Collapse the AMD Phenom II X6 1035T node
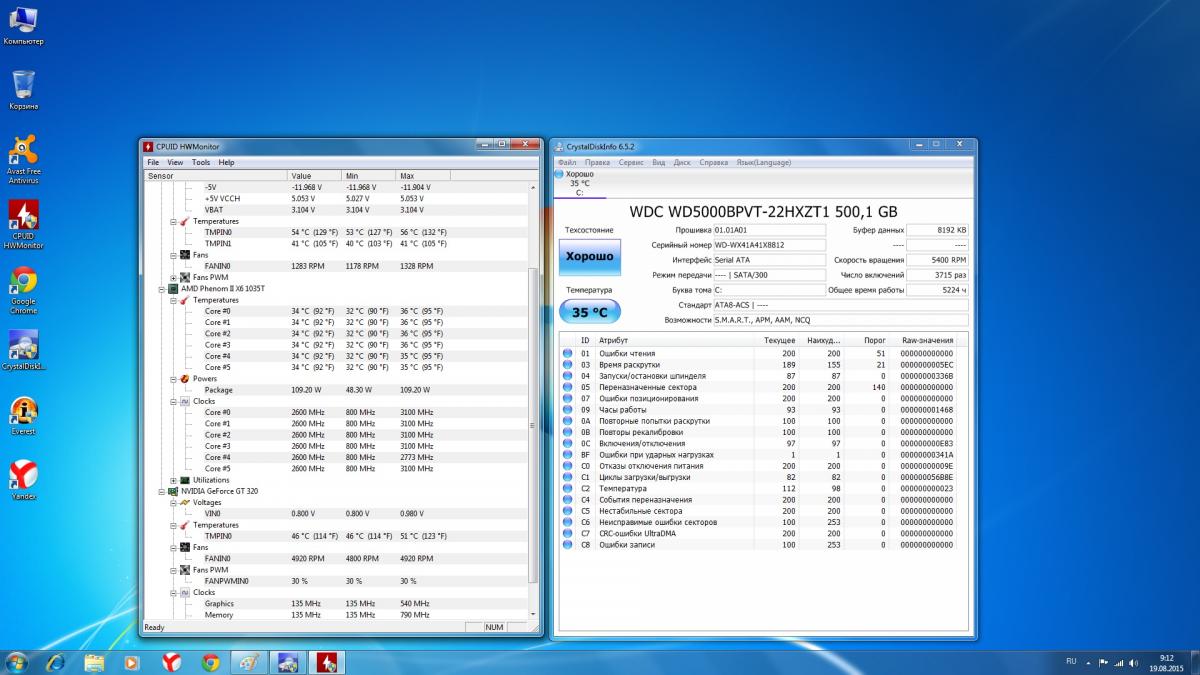This screenshot has width=1200, height=675. [x=161, y=289]
